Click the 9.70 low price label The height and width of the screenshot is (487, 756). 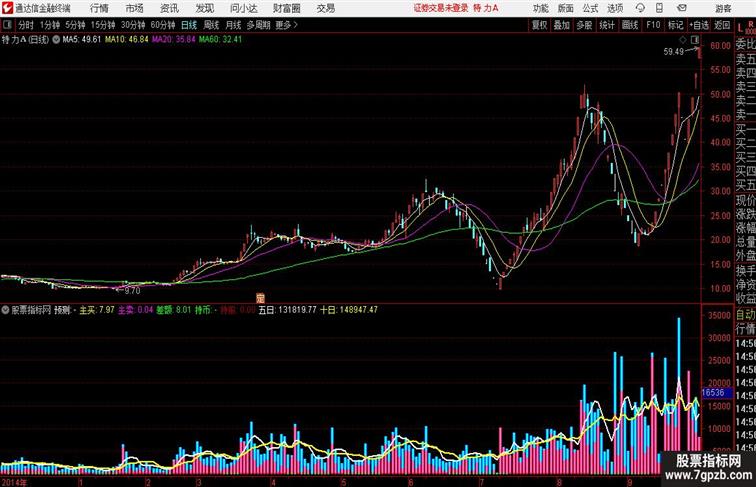click(x=132, y=291)
